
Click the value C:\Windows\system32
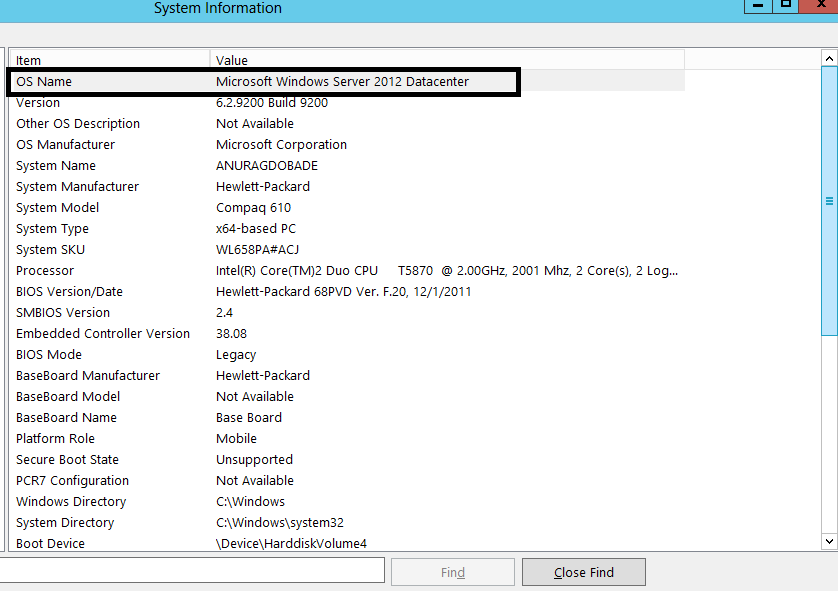pyautogui.click(x=280, y=523)
